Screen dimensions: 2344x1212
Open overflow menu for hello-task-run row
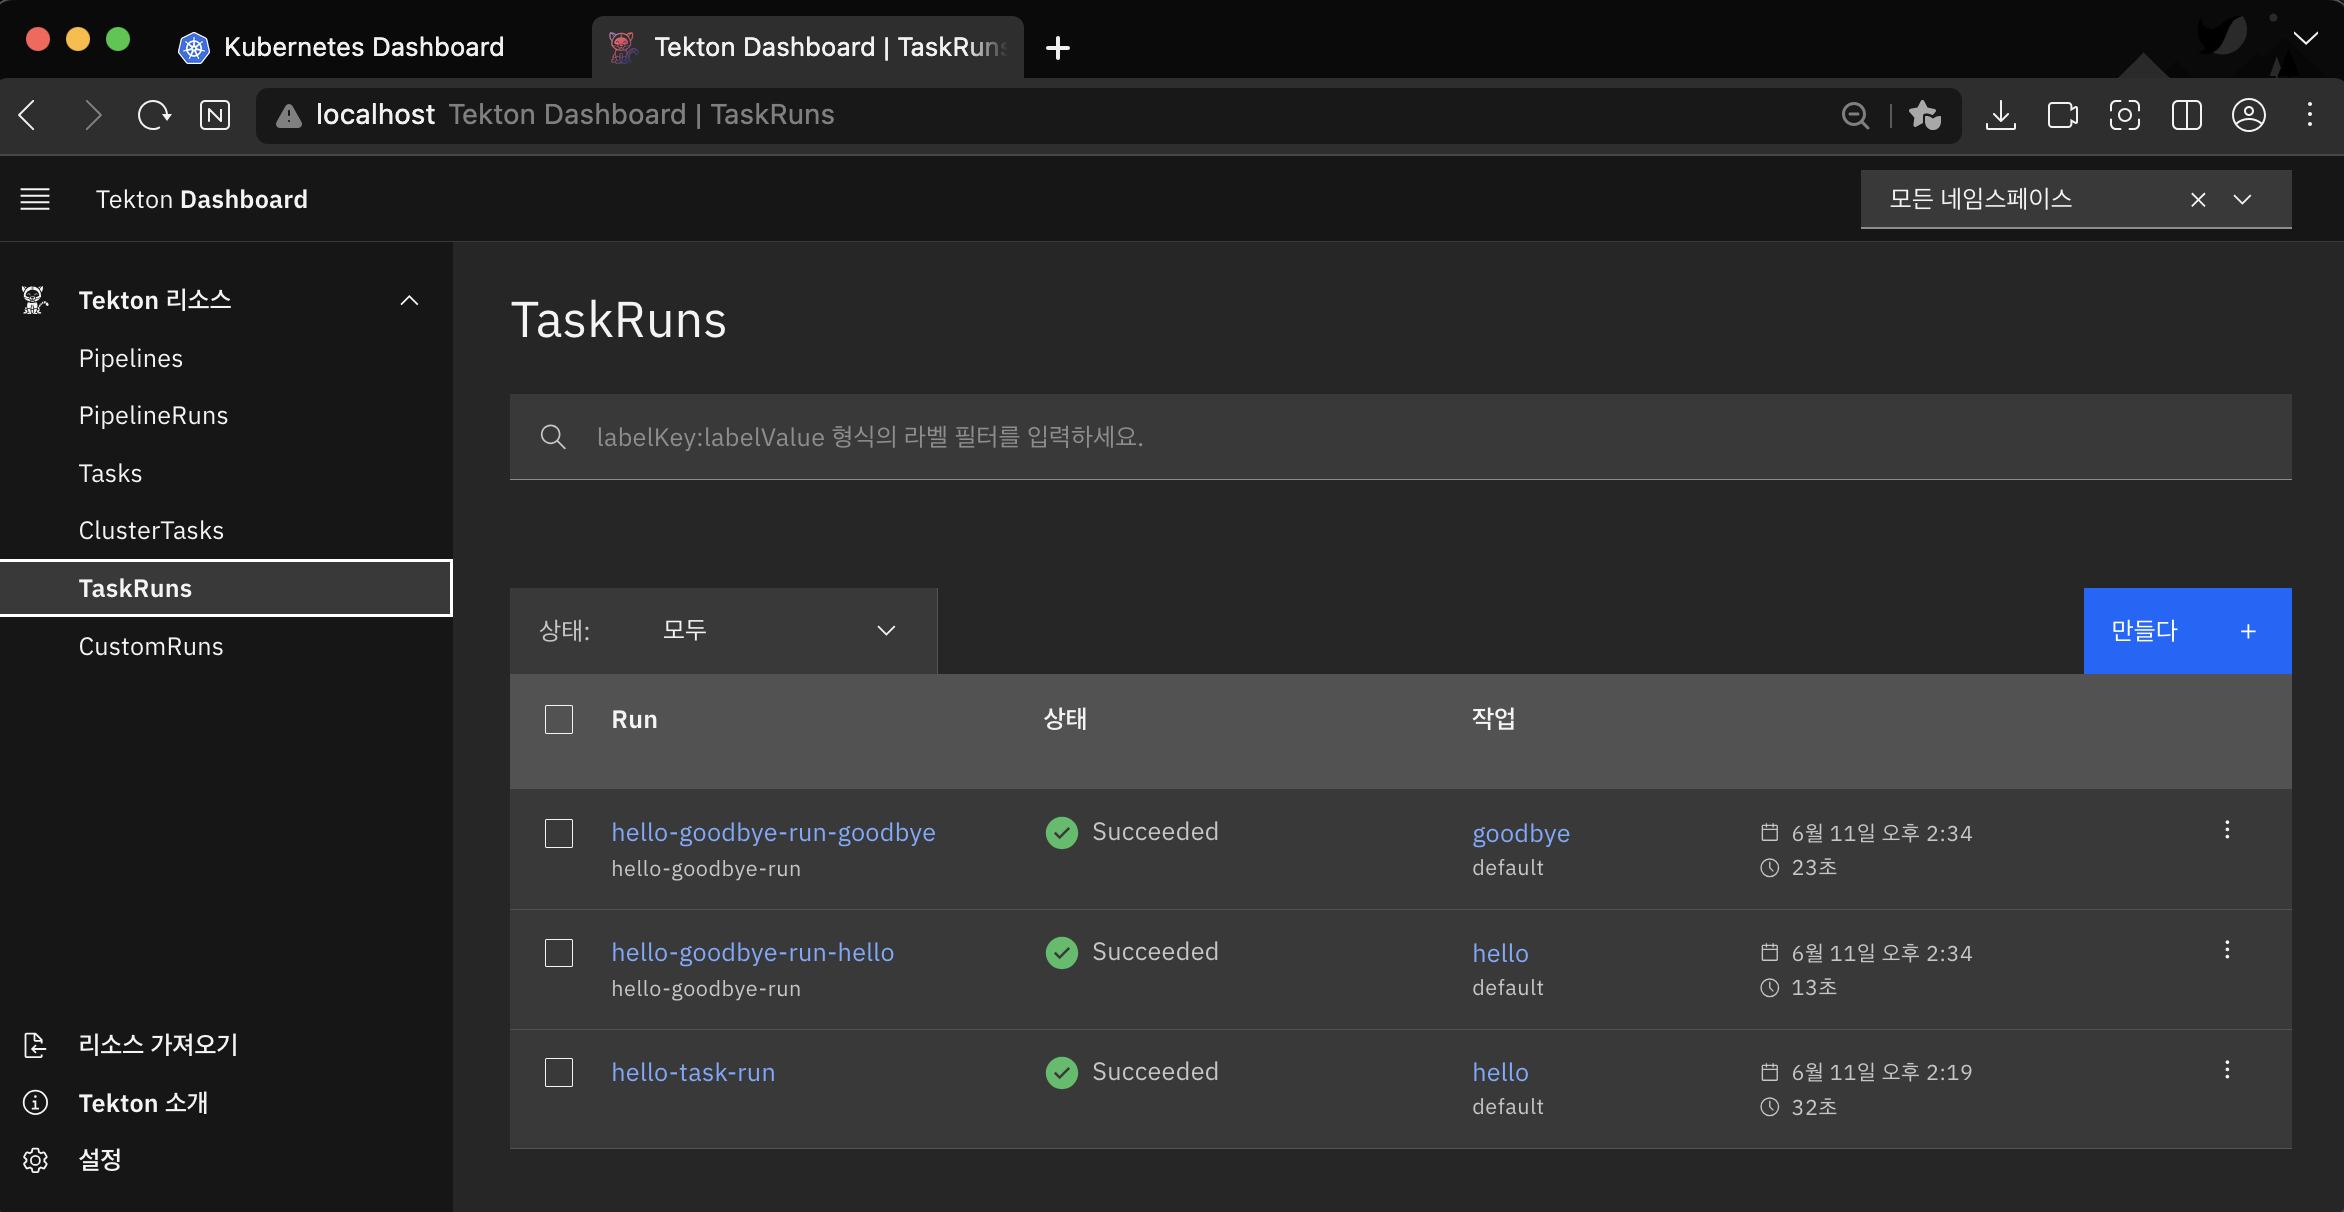(x=2227, y=1070)
